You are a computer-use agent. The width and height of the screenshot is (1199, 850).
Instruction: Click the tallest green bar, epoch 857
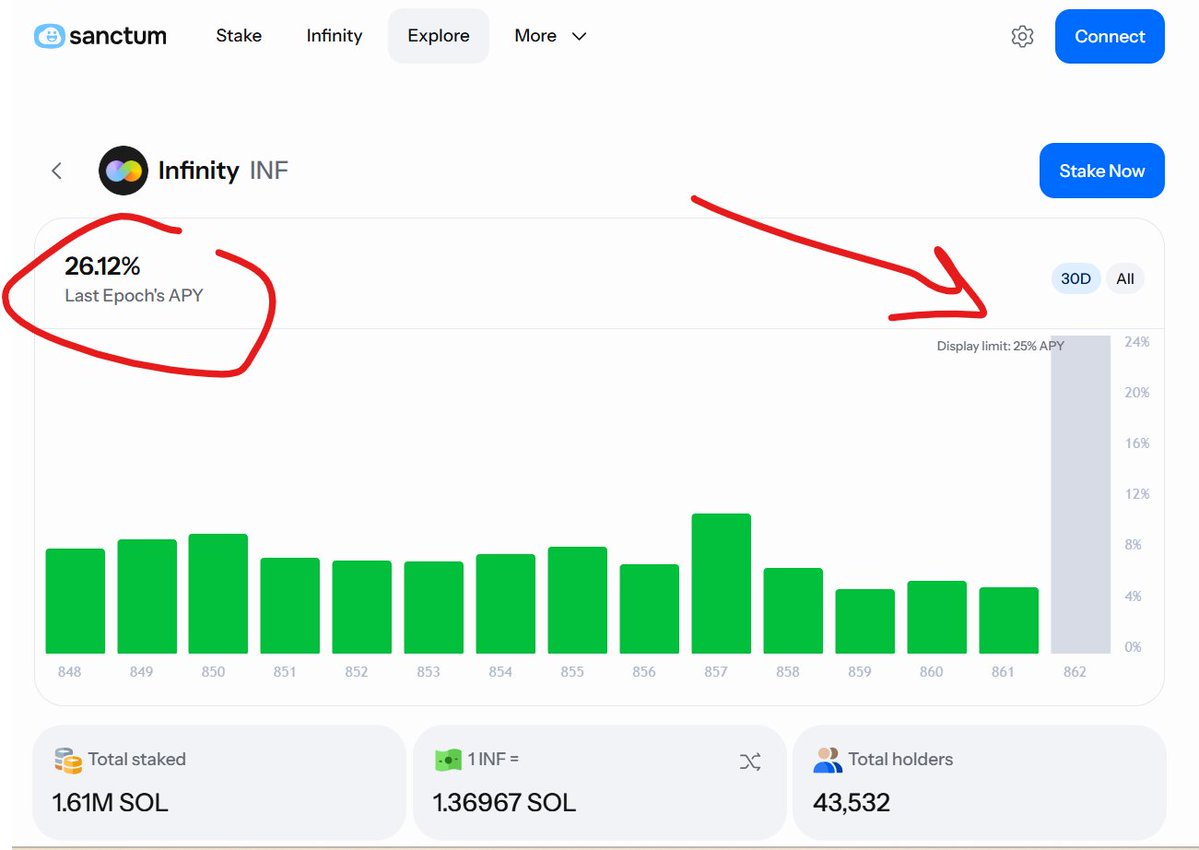pyautogui.click(x=721, y=583)
